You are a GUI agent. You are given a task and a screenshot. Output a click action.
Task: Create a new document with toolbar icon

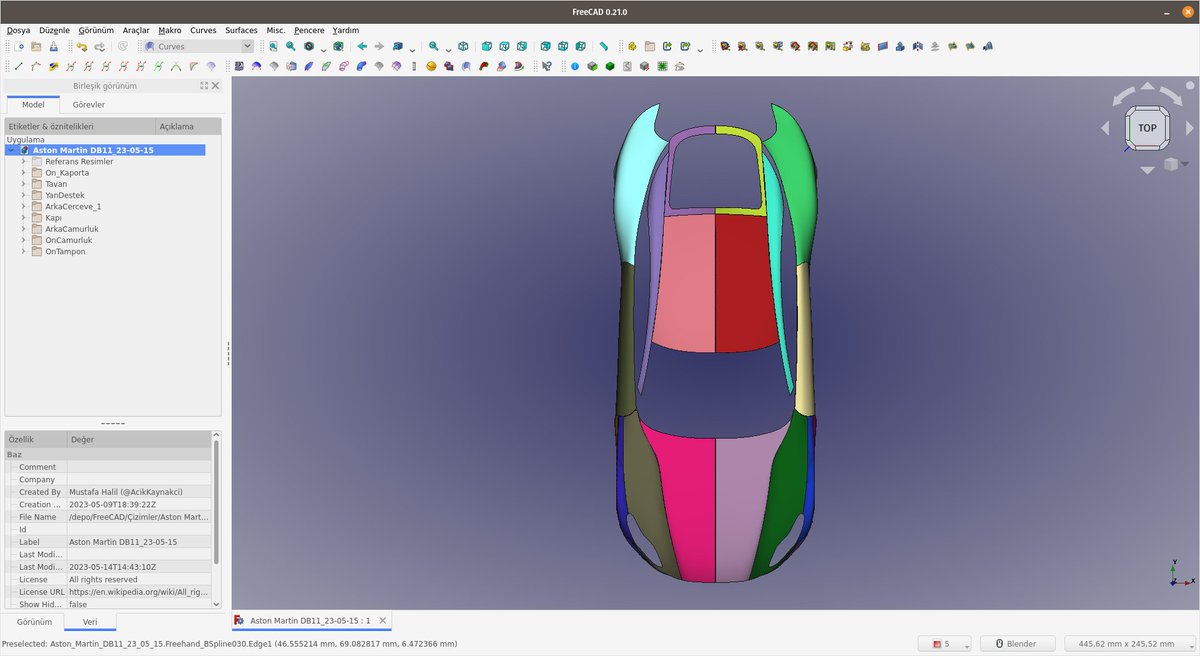[x=19, y=46]
